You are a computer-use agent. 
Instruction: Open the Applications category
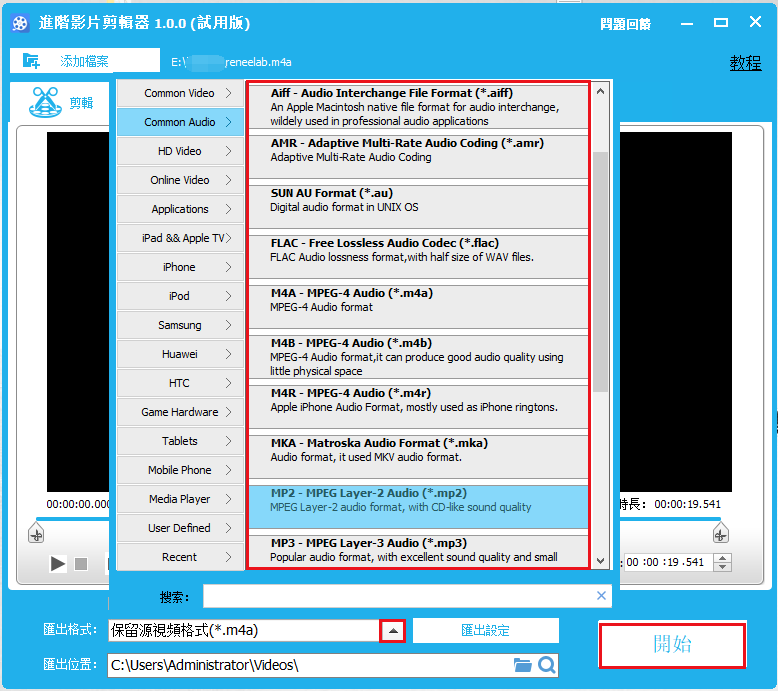pos(181,209)
